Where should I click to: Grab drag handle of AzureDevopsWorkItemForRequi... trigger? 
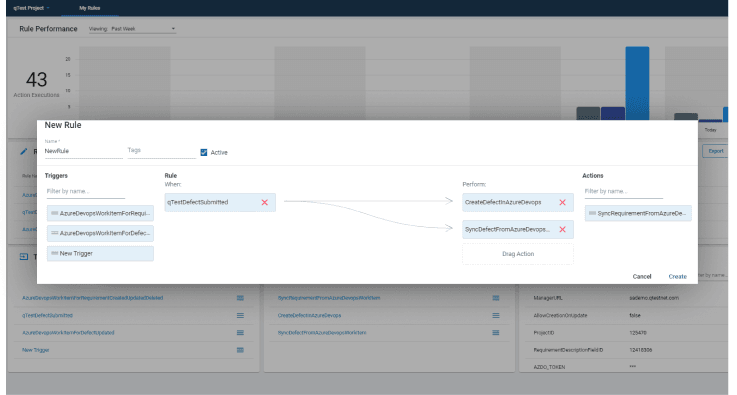55,213
